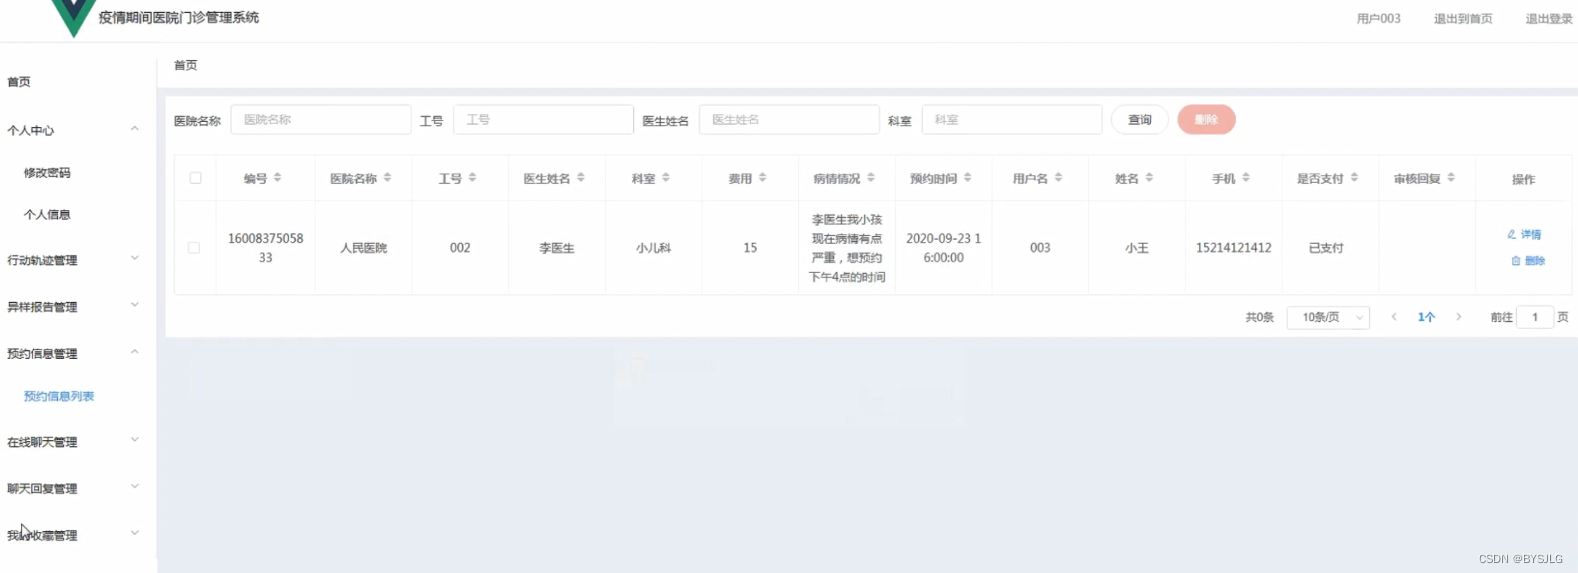Sort table by 科室 column arrows

(x=665, y=178)
